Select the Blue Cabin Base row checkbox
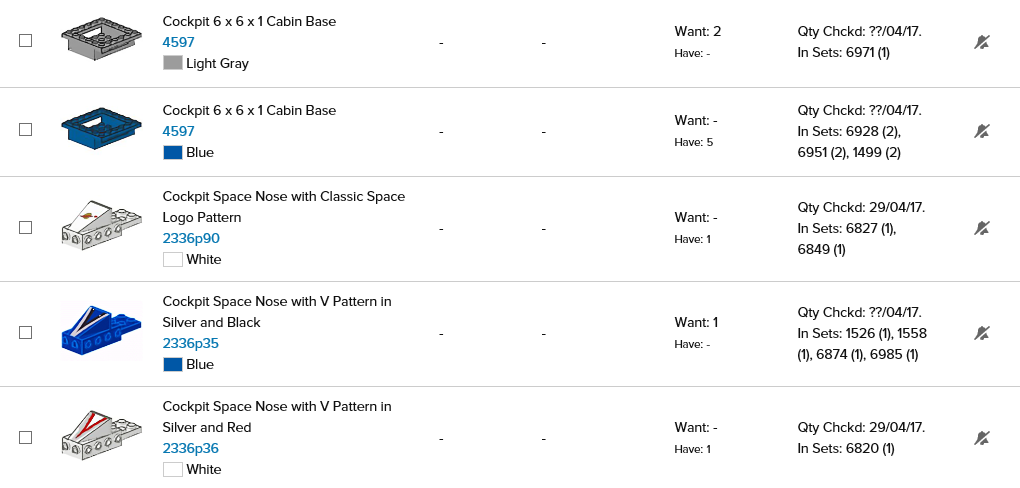The image size is (1020, 488). tap(26, 130)
